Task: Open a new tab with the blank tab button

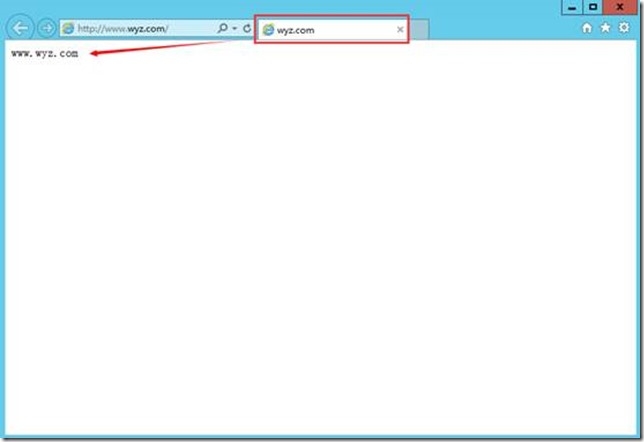Action: 419,30
